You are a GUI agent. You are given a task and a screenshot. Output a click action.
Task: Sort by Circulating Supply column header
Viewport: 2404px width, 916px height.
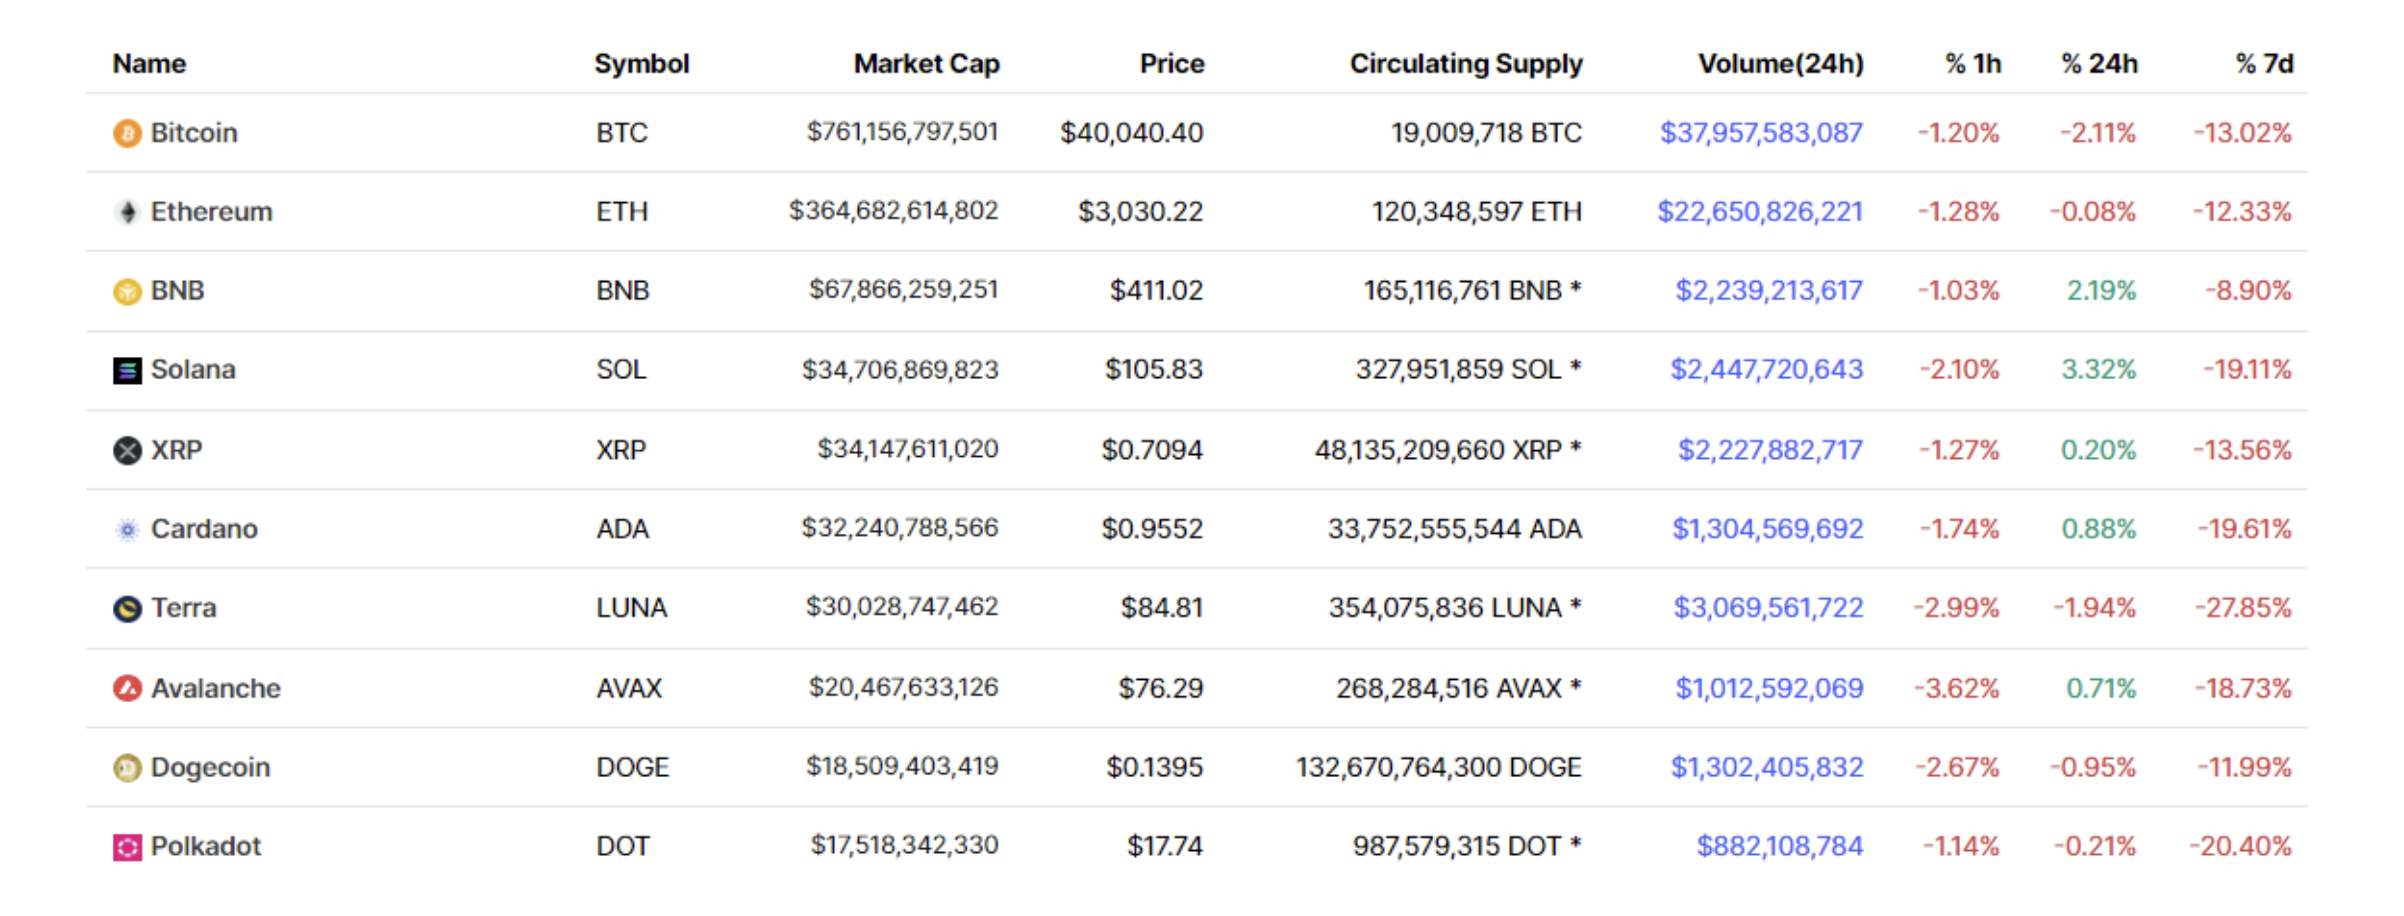[x=1465, y=64]
